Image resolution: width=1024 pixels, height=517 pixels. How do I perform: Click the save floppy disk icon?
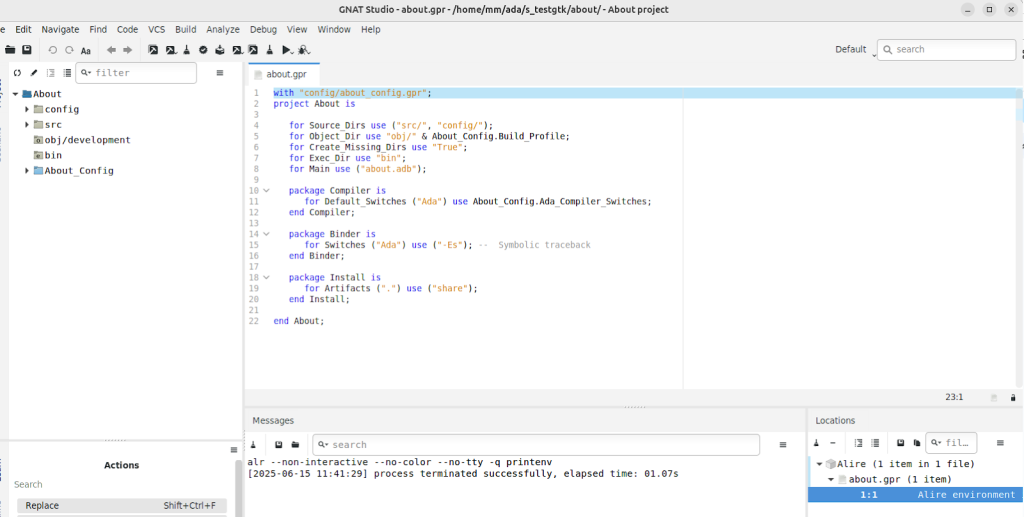coord(27,50)
